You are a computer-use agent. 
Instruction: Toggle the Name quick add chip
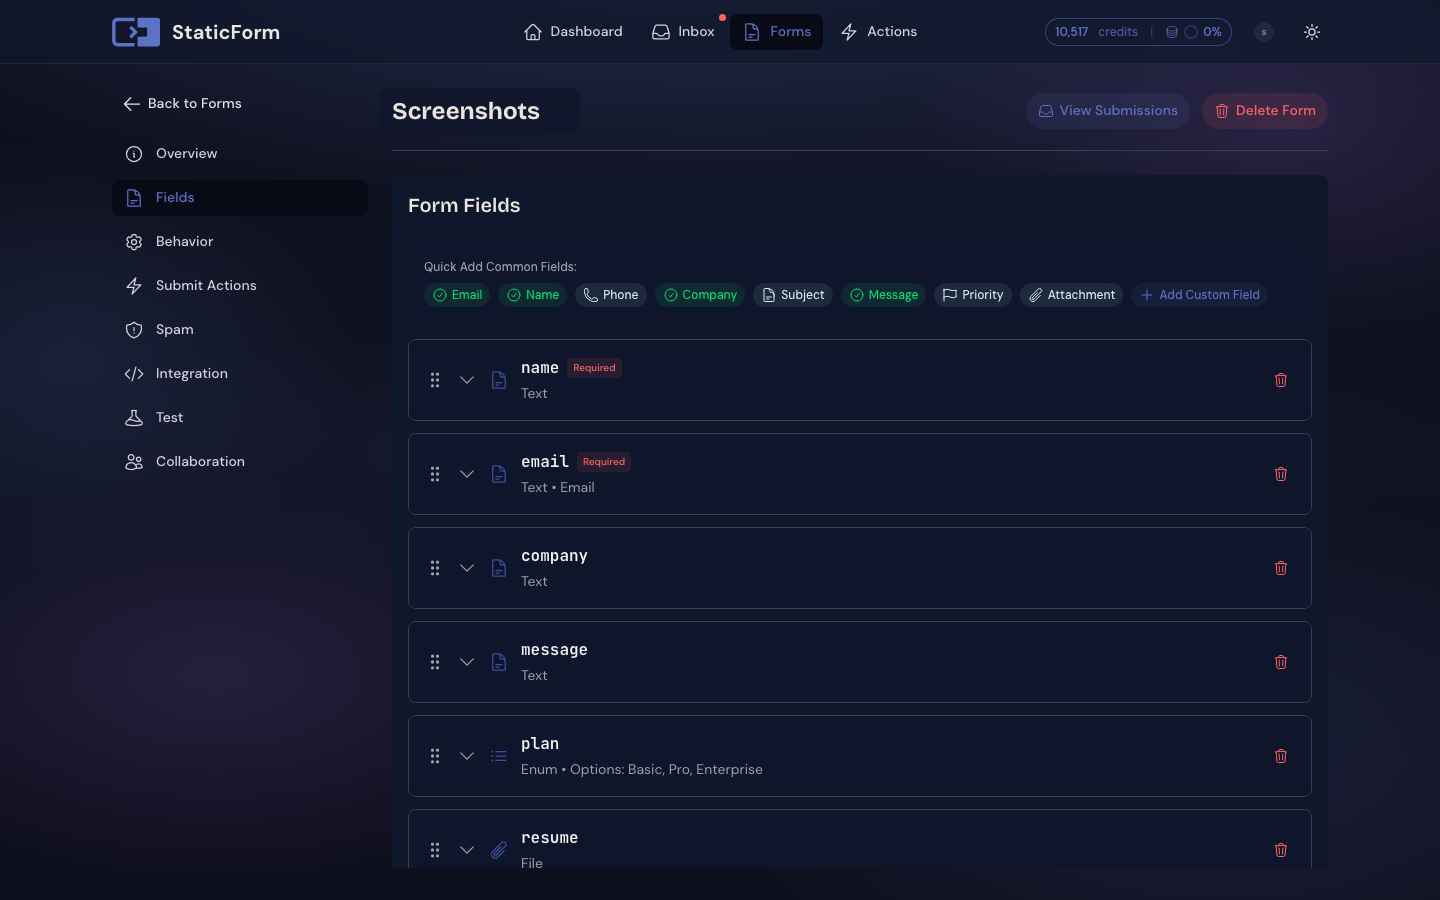tap(533, 295)
